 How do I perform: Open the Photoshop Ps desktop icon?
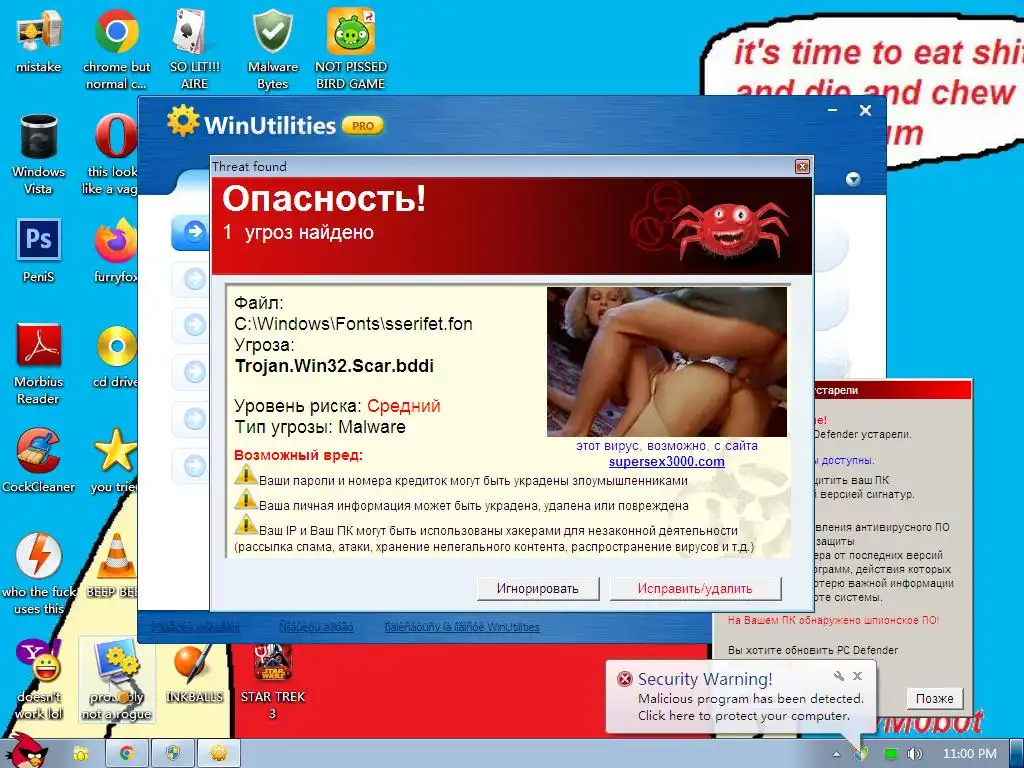click(39, 251)
